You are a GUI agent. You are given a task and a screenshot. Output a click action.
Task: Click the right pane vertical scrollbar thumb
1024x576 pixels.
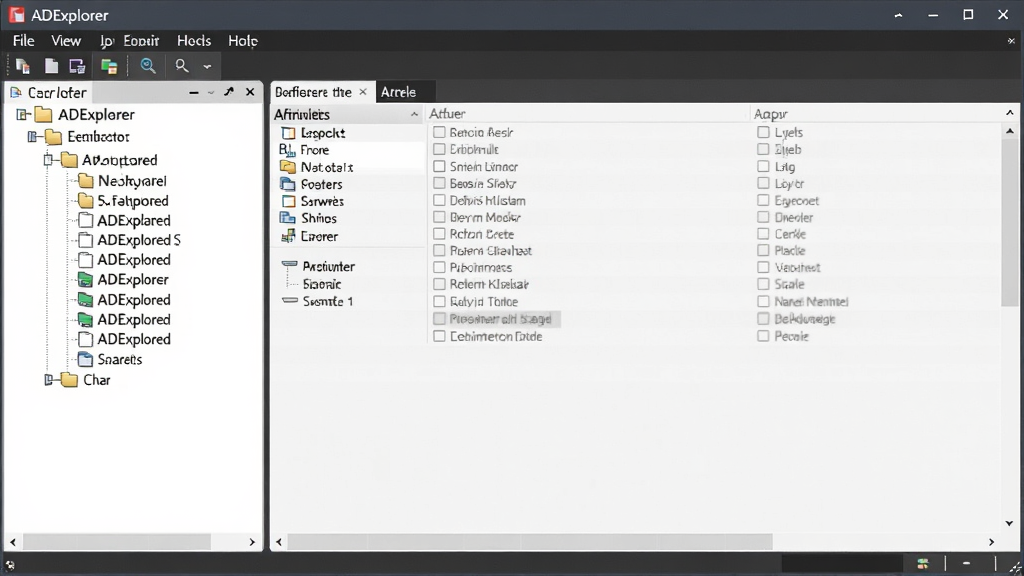1009,222
